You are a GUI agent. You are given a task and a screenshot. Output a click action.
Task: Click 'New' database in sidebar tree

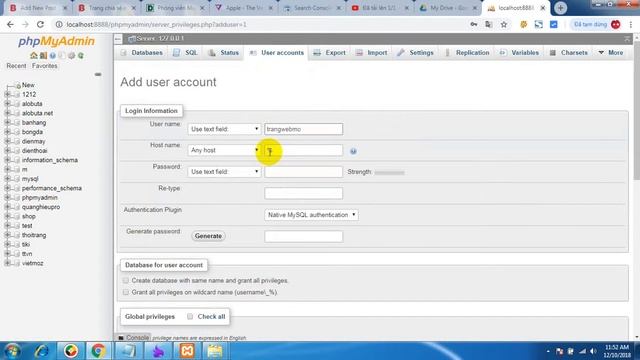coord(28,85)
